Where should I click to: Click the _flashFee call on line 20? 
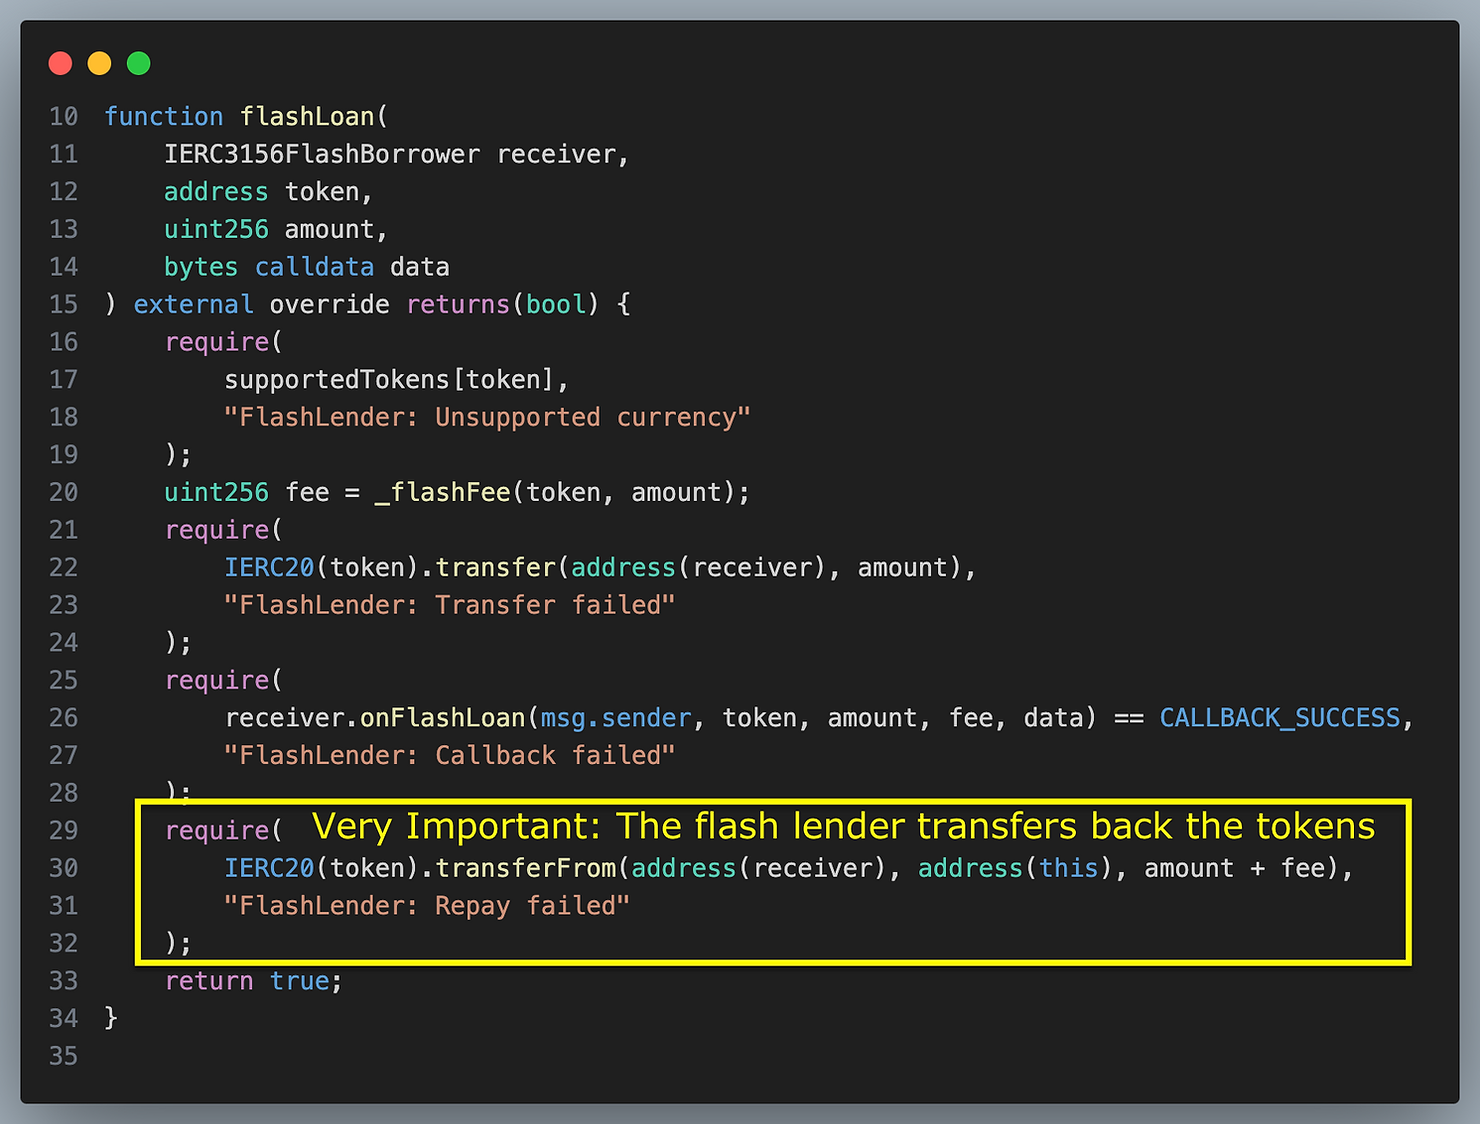(442, 493)
